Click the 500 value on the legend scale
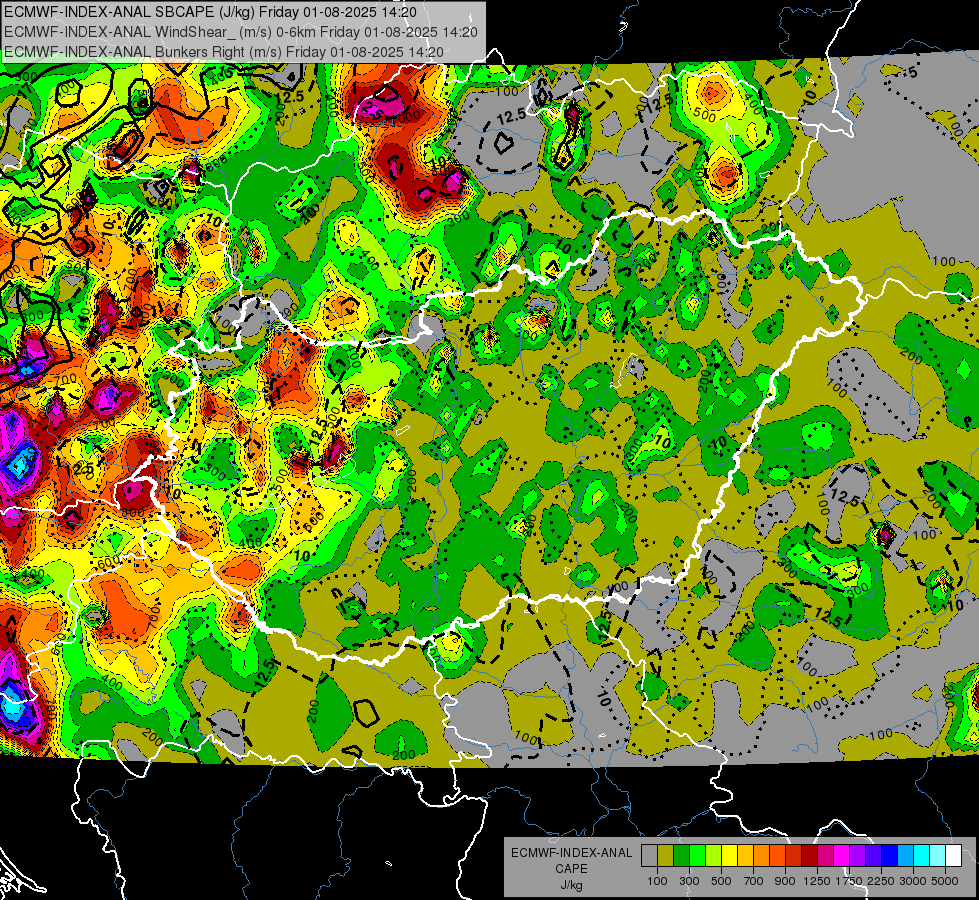 721,881
